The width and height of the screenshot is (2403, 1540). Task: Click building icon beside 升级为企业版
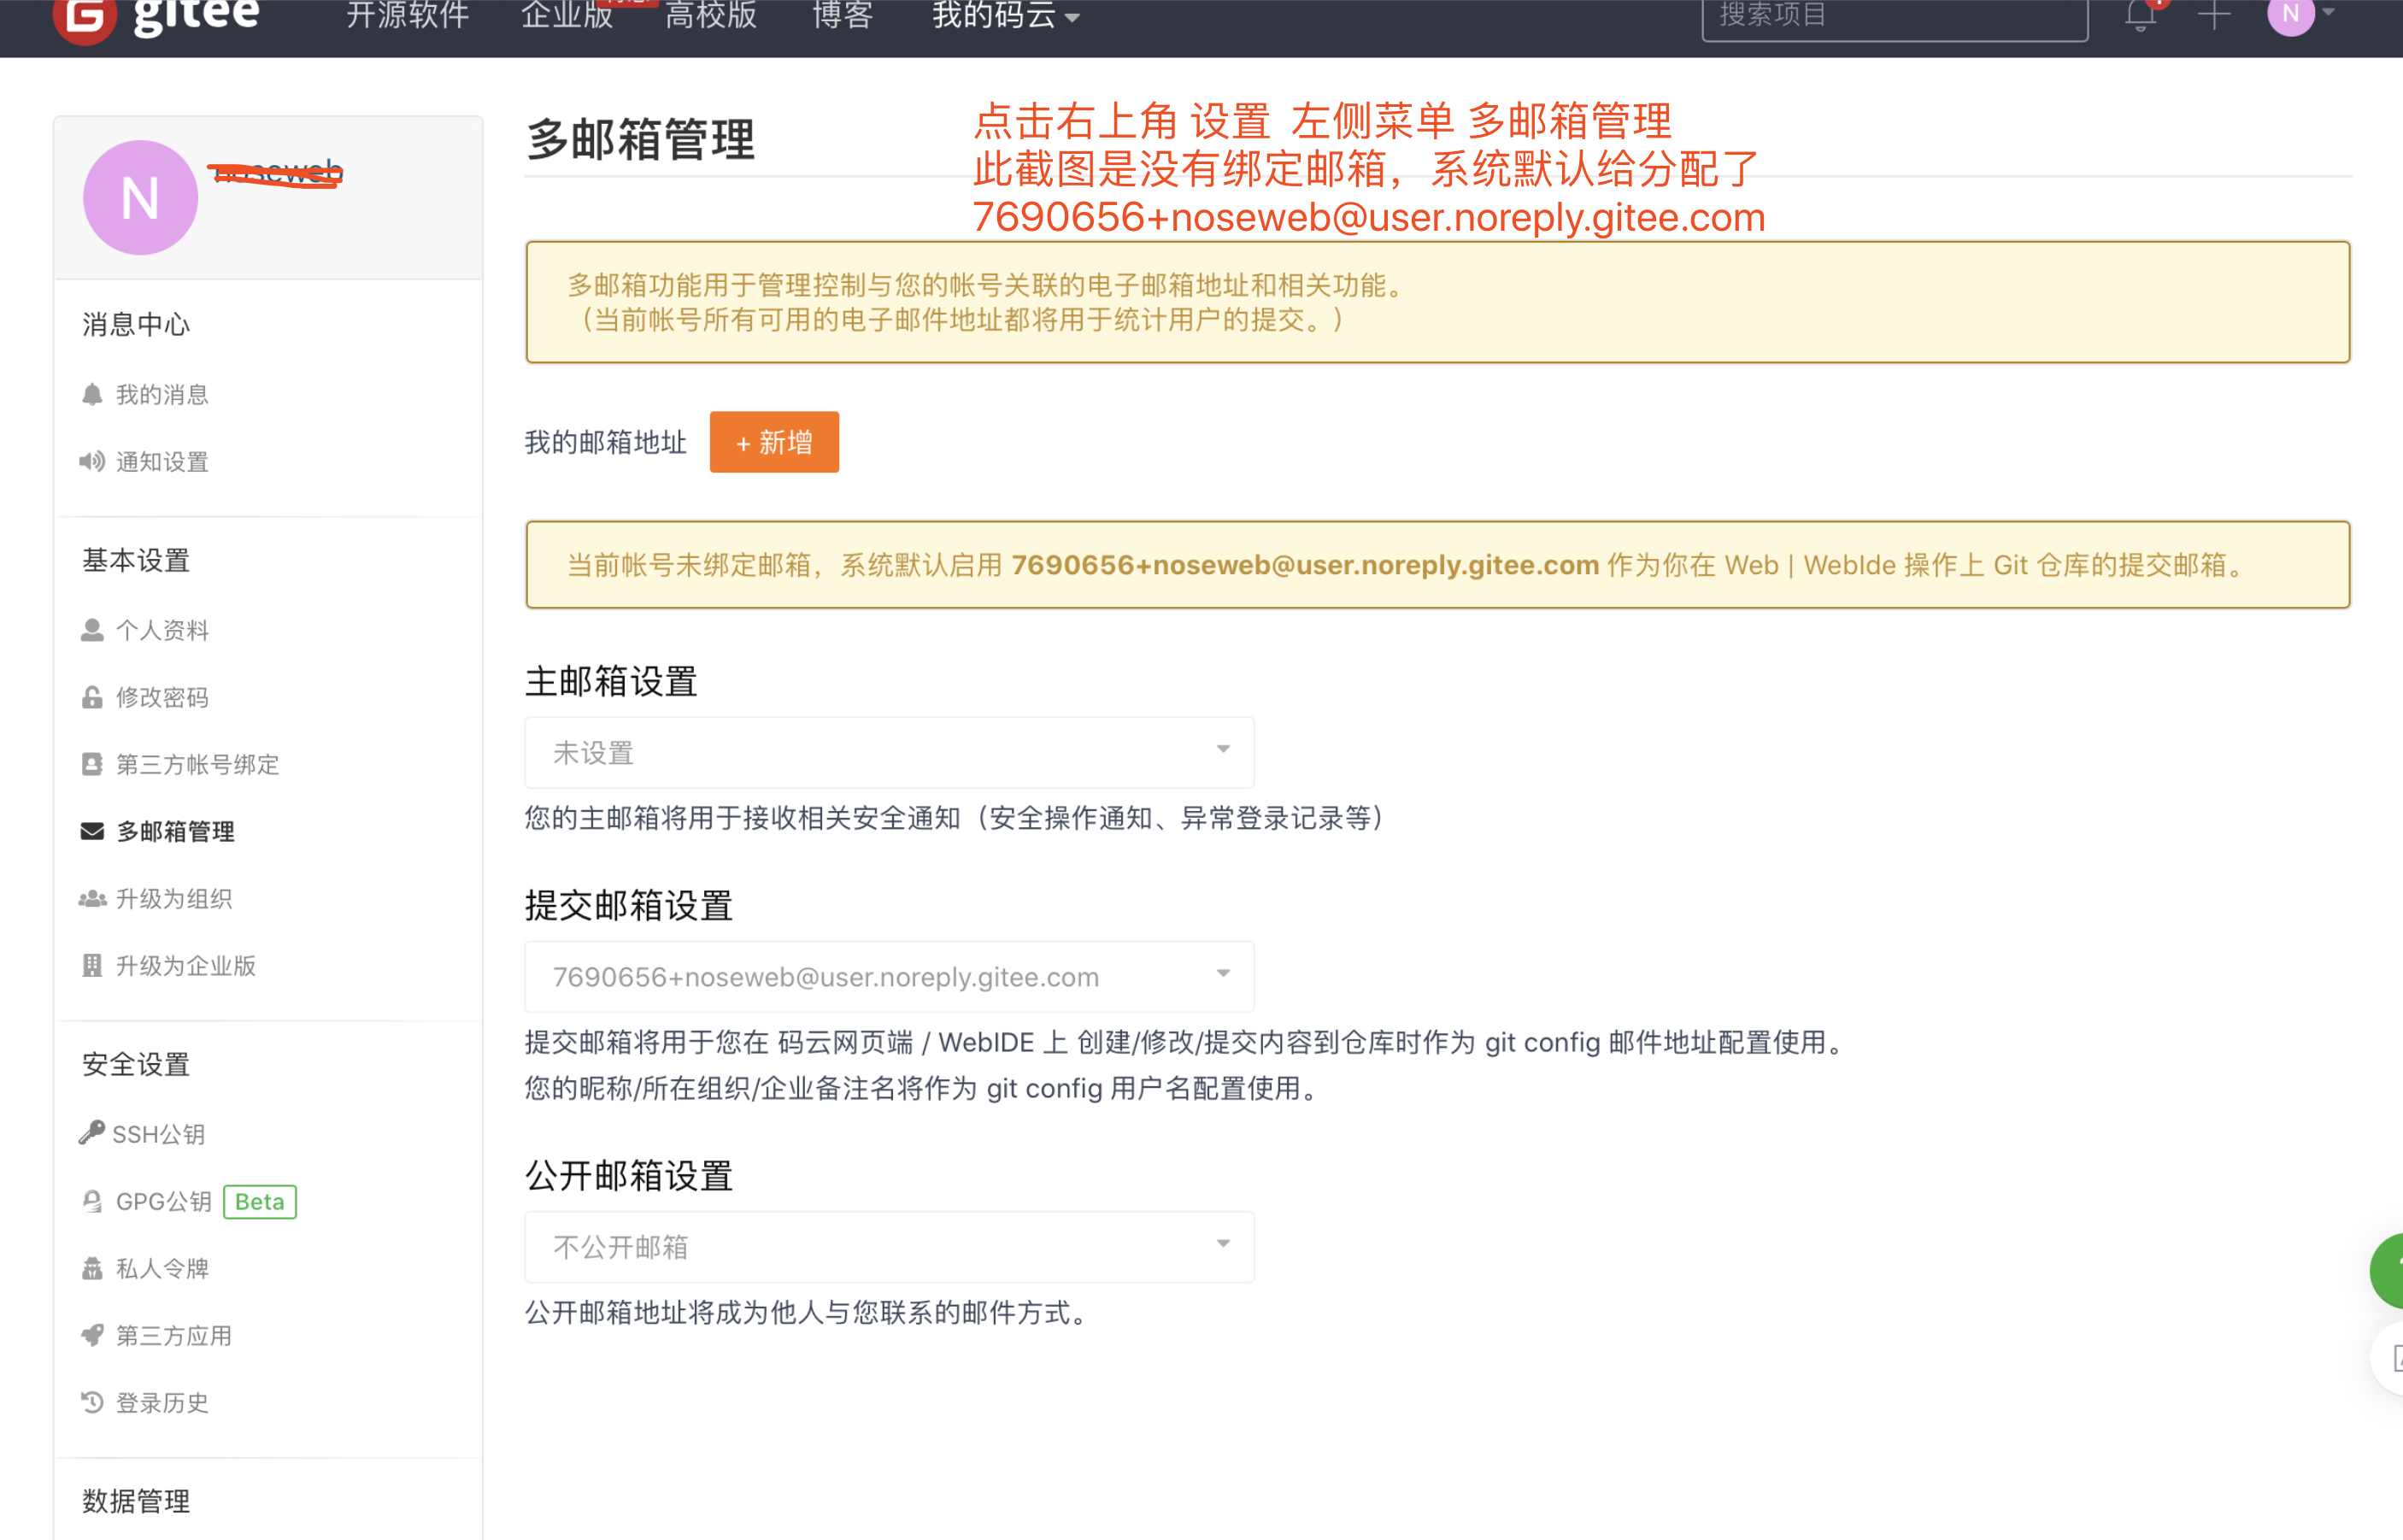click(92, 965)
